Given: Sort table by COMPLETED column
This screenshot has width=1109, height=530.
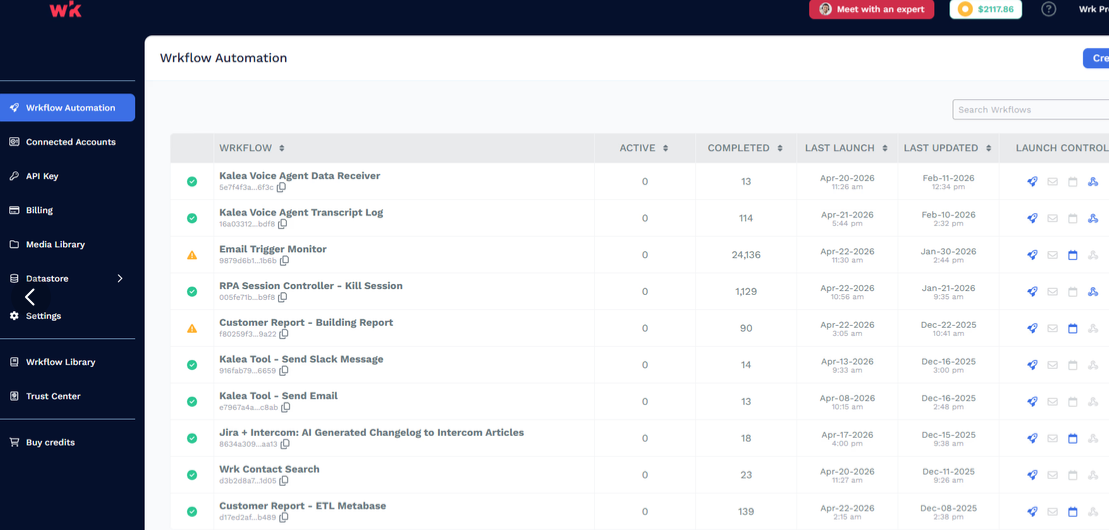Looking at the screenshot, I should [779, 149].
